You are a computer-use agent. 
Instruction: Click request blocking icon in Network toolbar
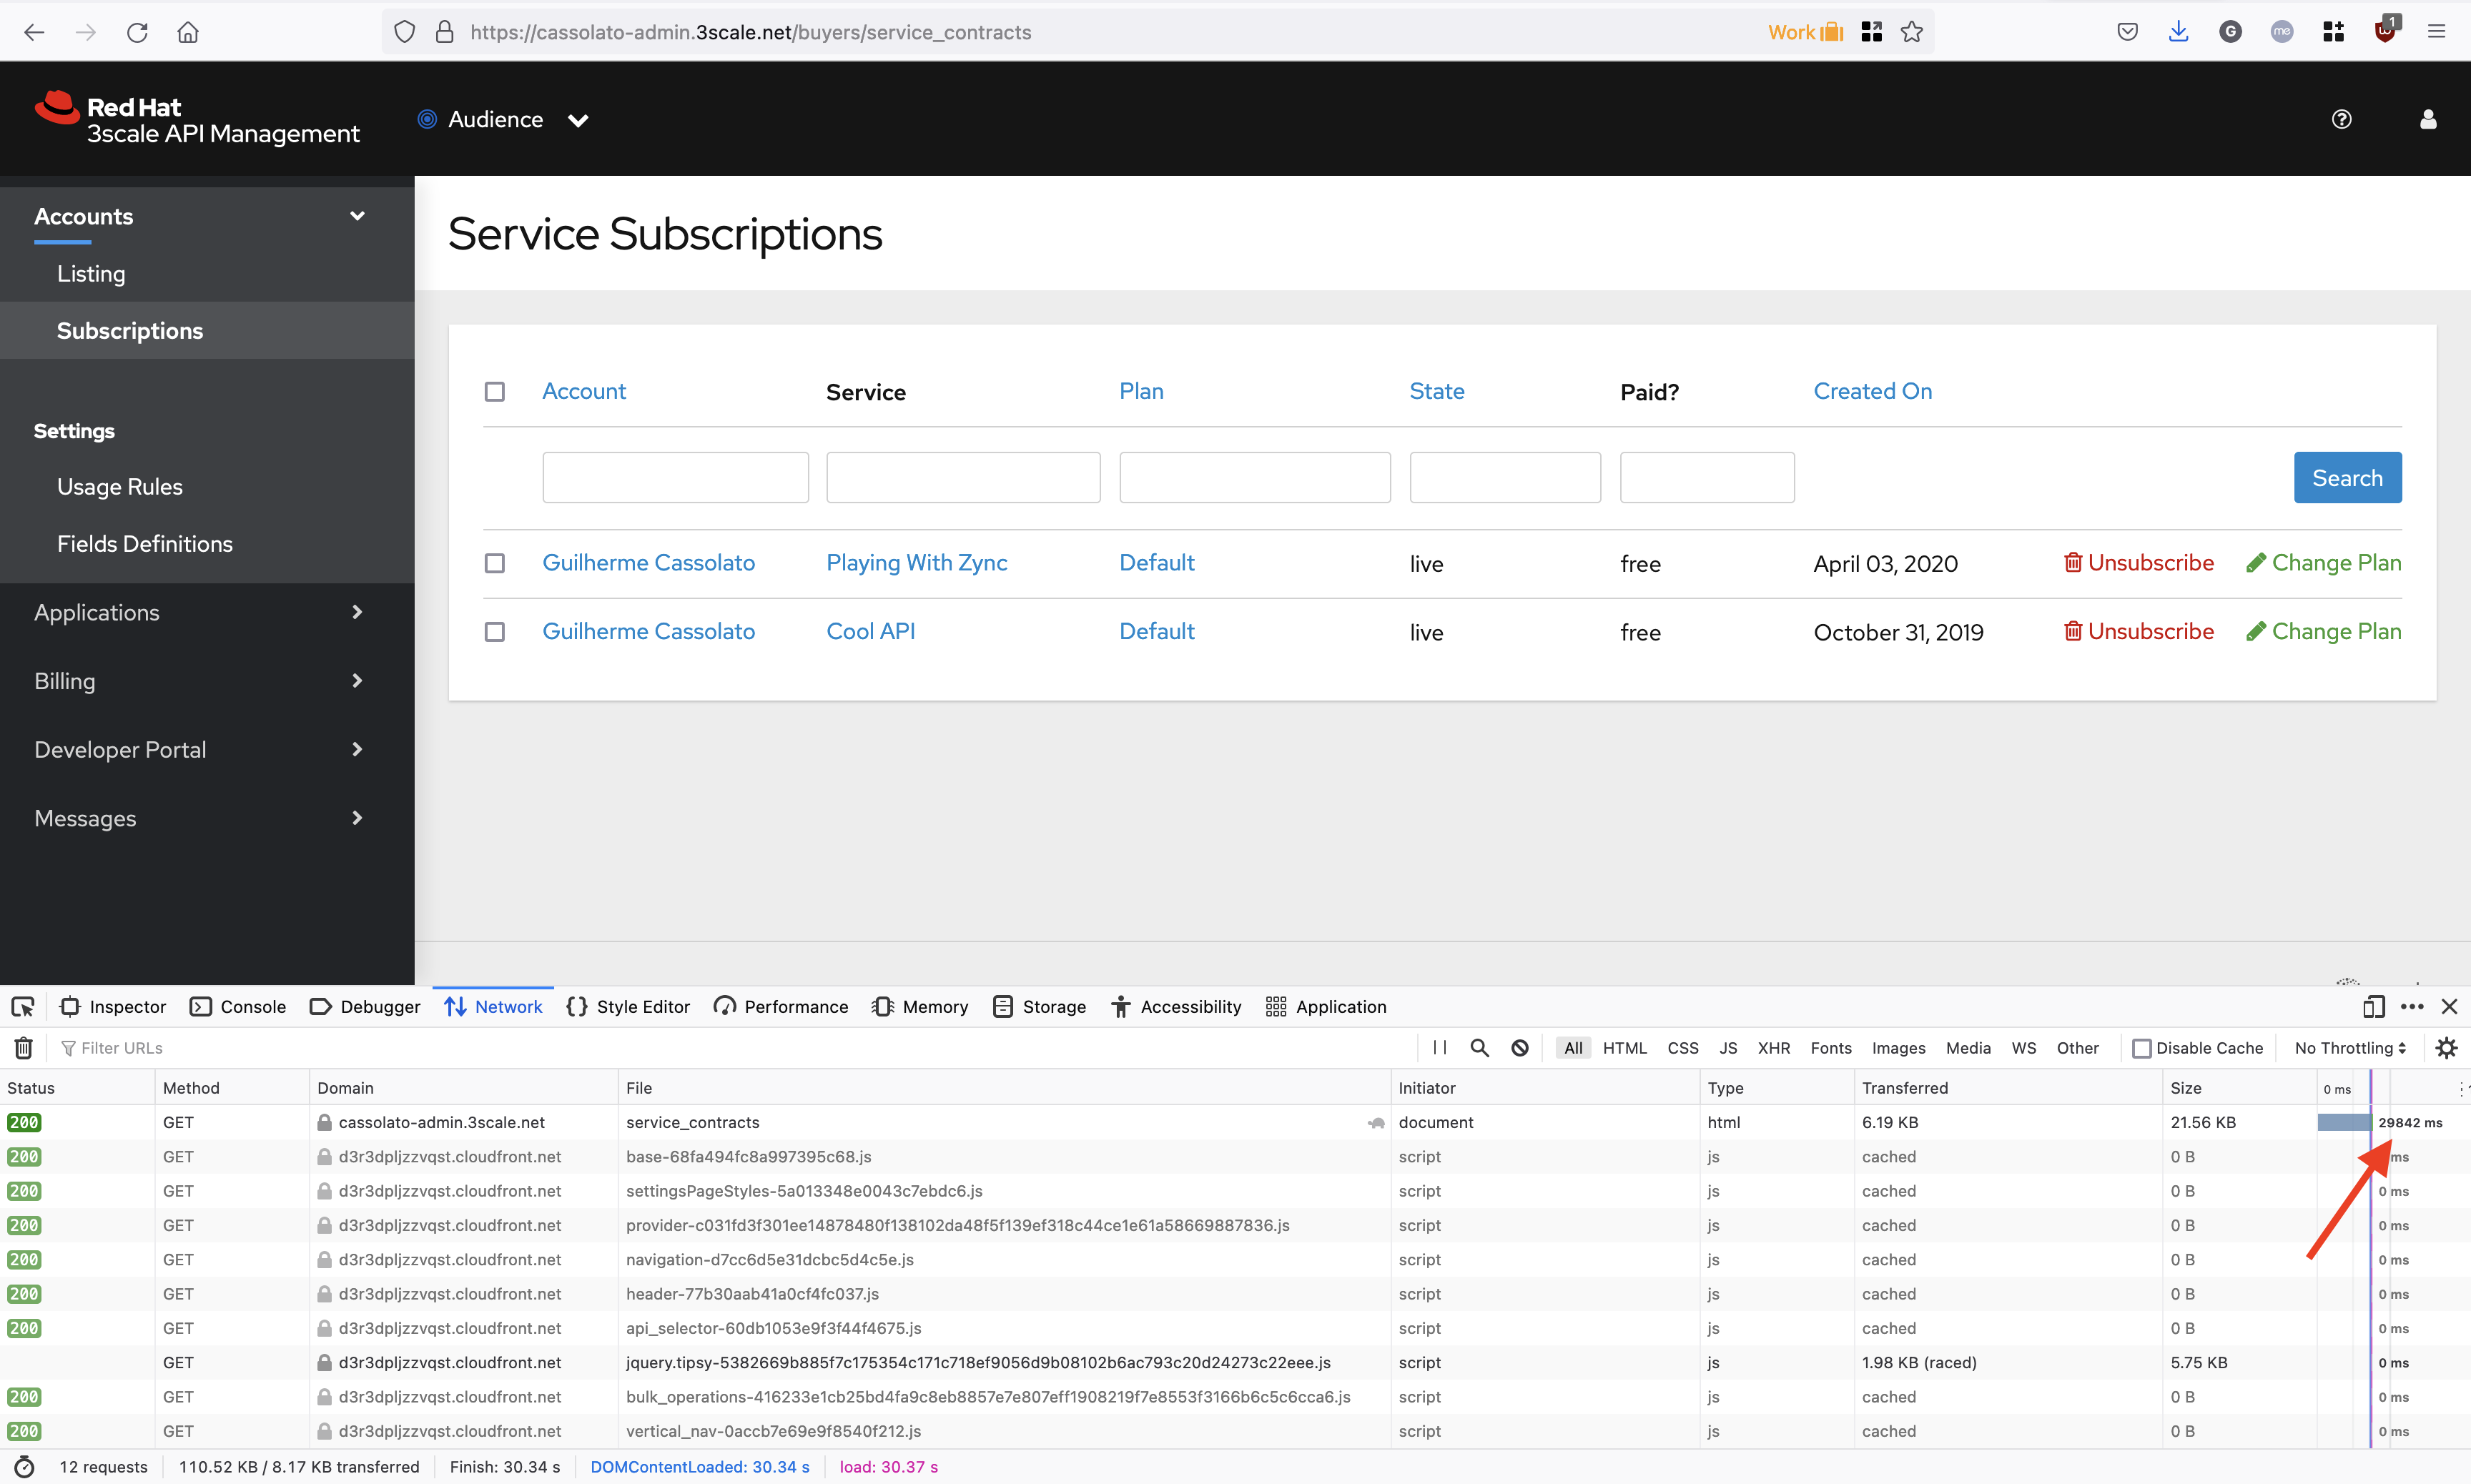pyautogui.click(x=1520, y=1048)
